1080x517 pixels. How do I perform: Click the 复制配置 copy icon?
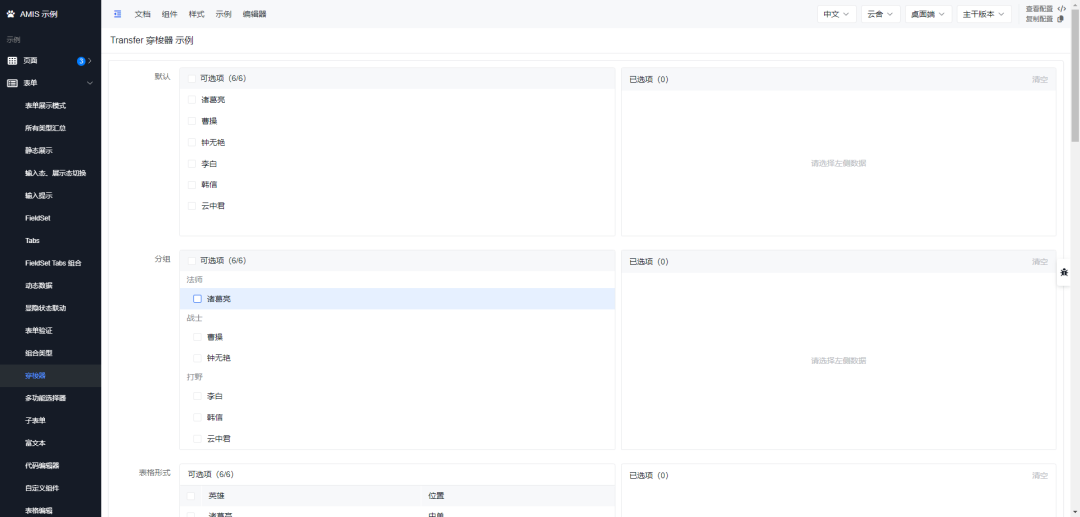pyautogui.click(x=1061, y=19)
